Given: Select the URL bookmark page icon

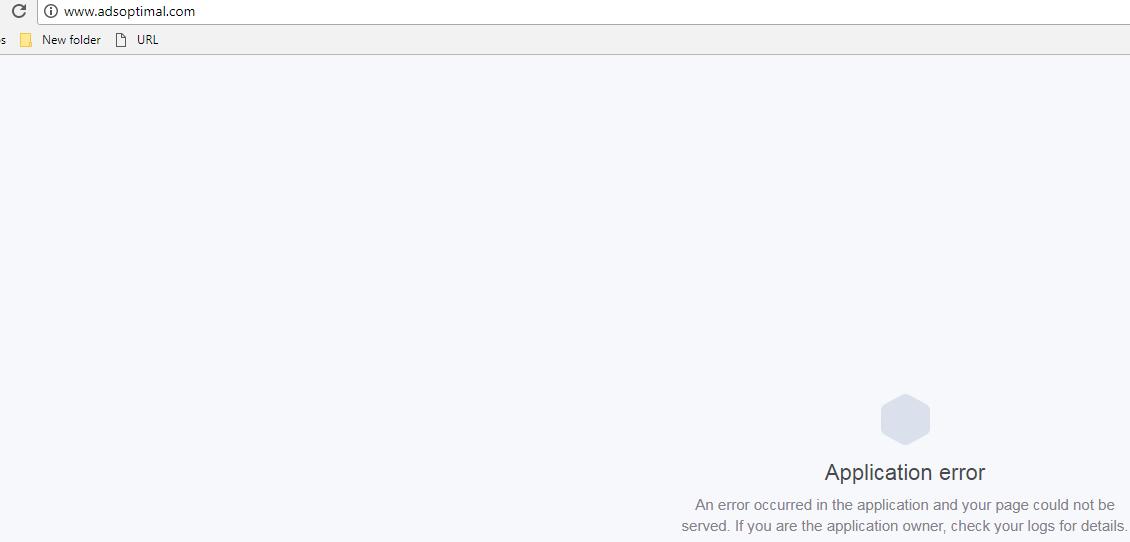Looking at the screenshot, I should click(121, 40).
